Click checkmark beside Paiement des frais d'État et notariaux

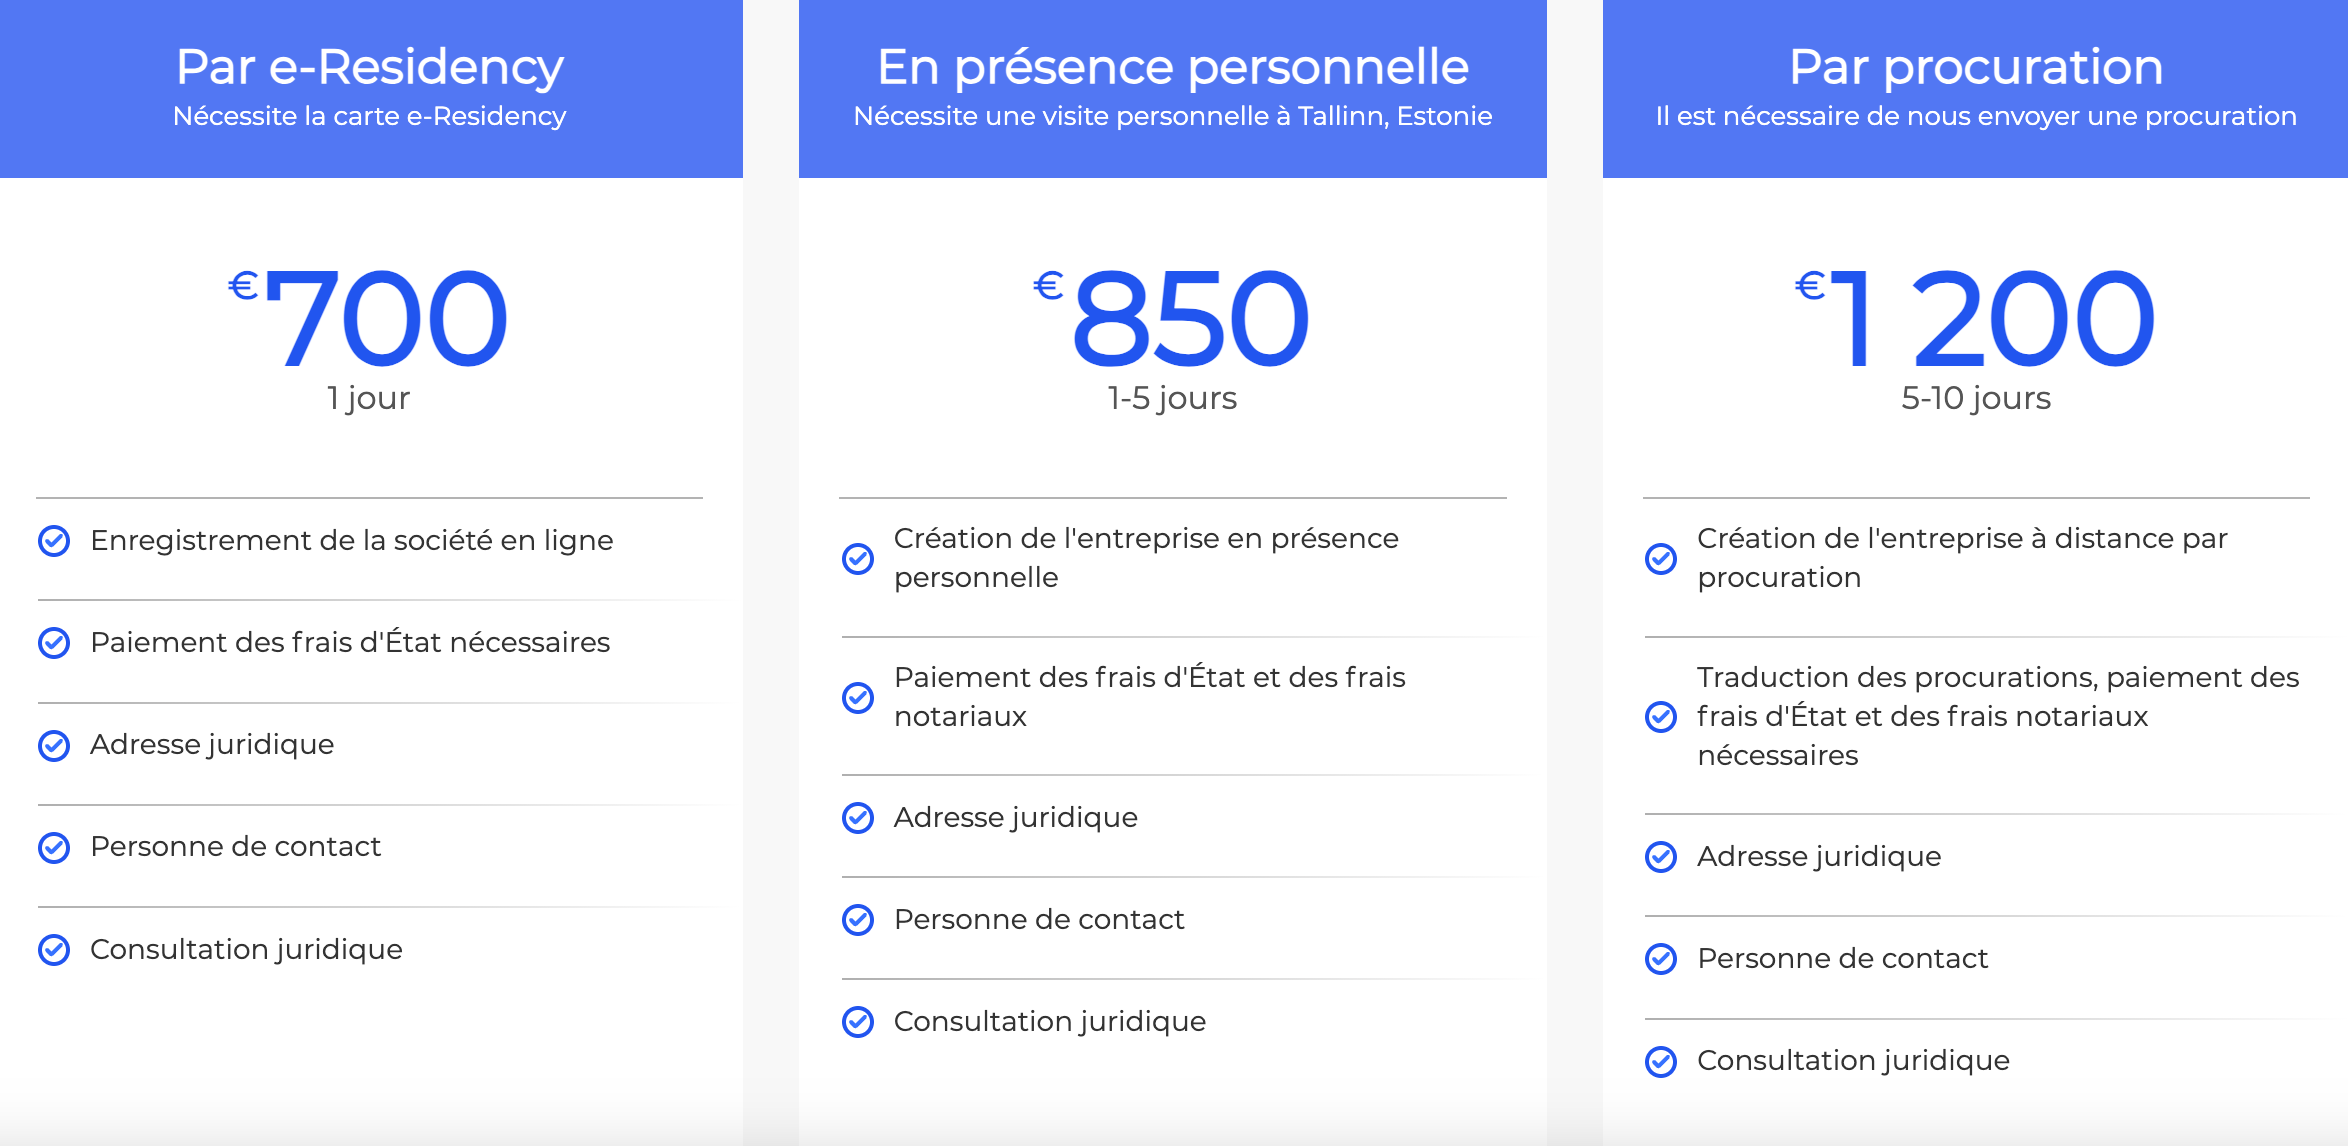click(x=858, y=697)
